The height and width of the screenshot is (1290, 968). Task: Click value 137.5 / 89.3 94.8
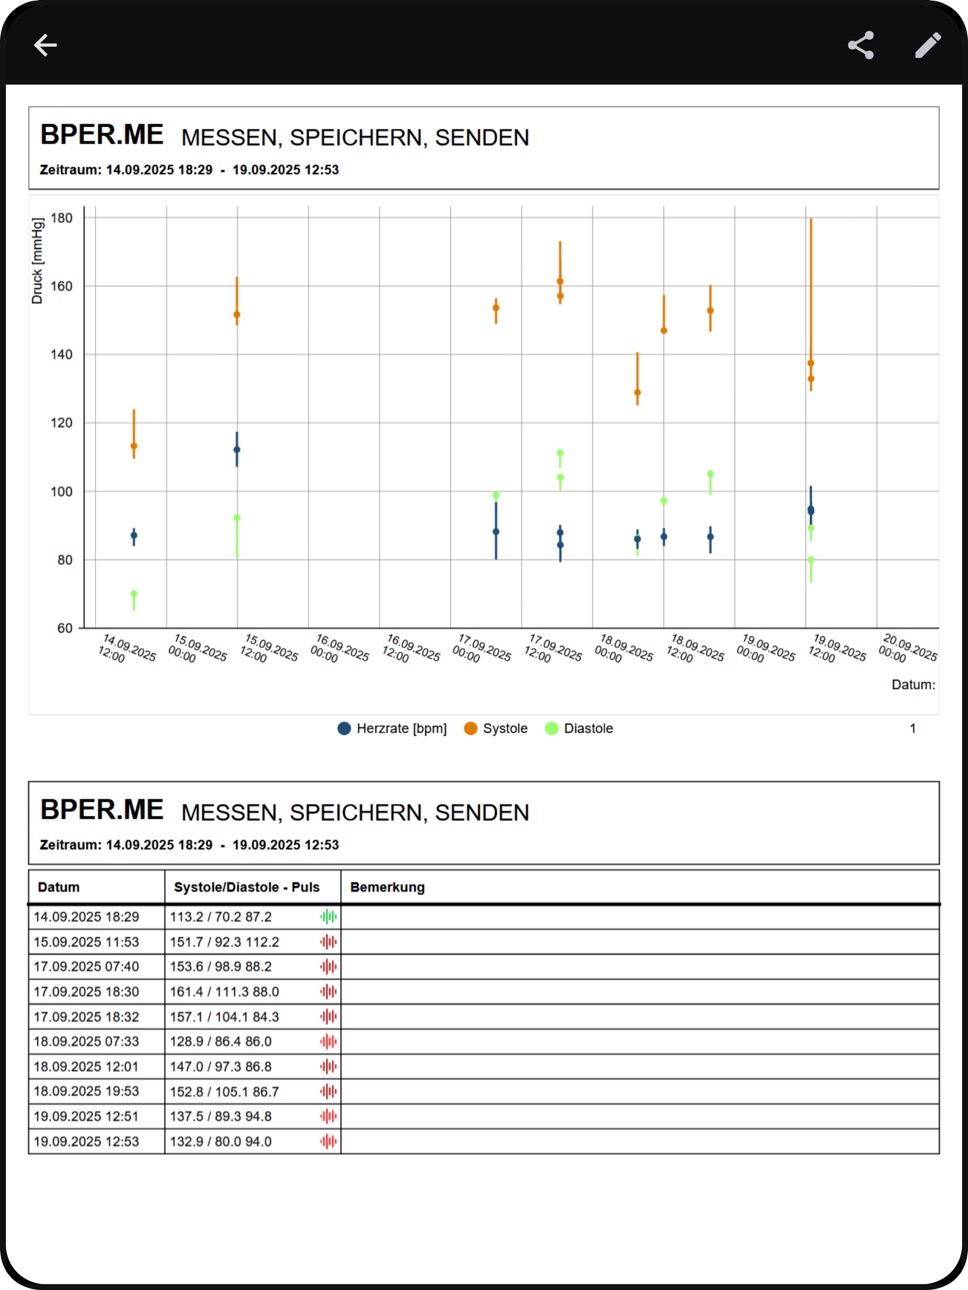click(220, 1117)
